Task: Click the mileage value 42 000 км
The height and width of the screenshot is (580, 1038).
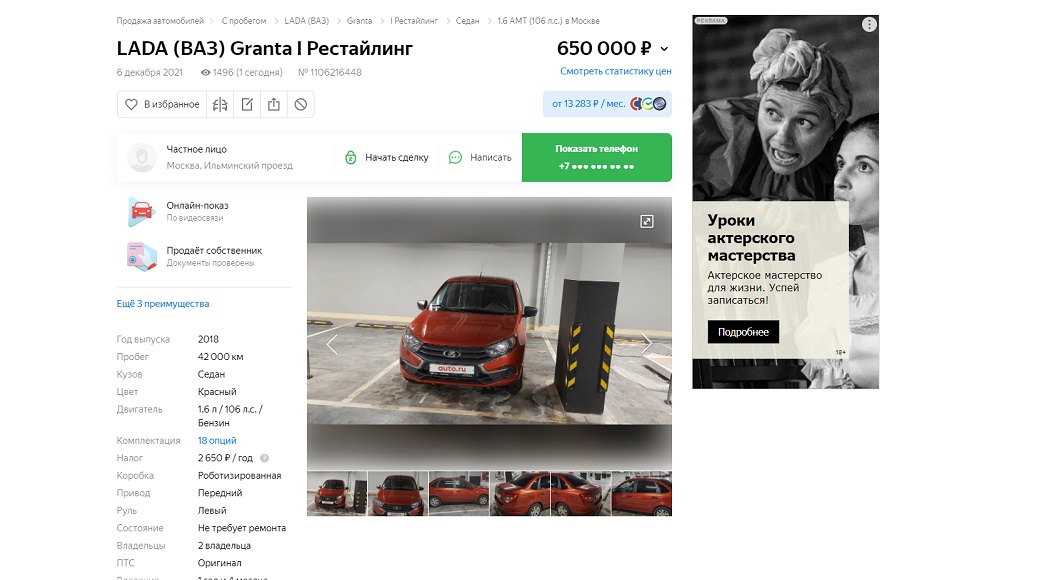Action: (220, 357)
